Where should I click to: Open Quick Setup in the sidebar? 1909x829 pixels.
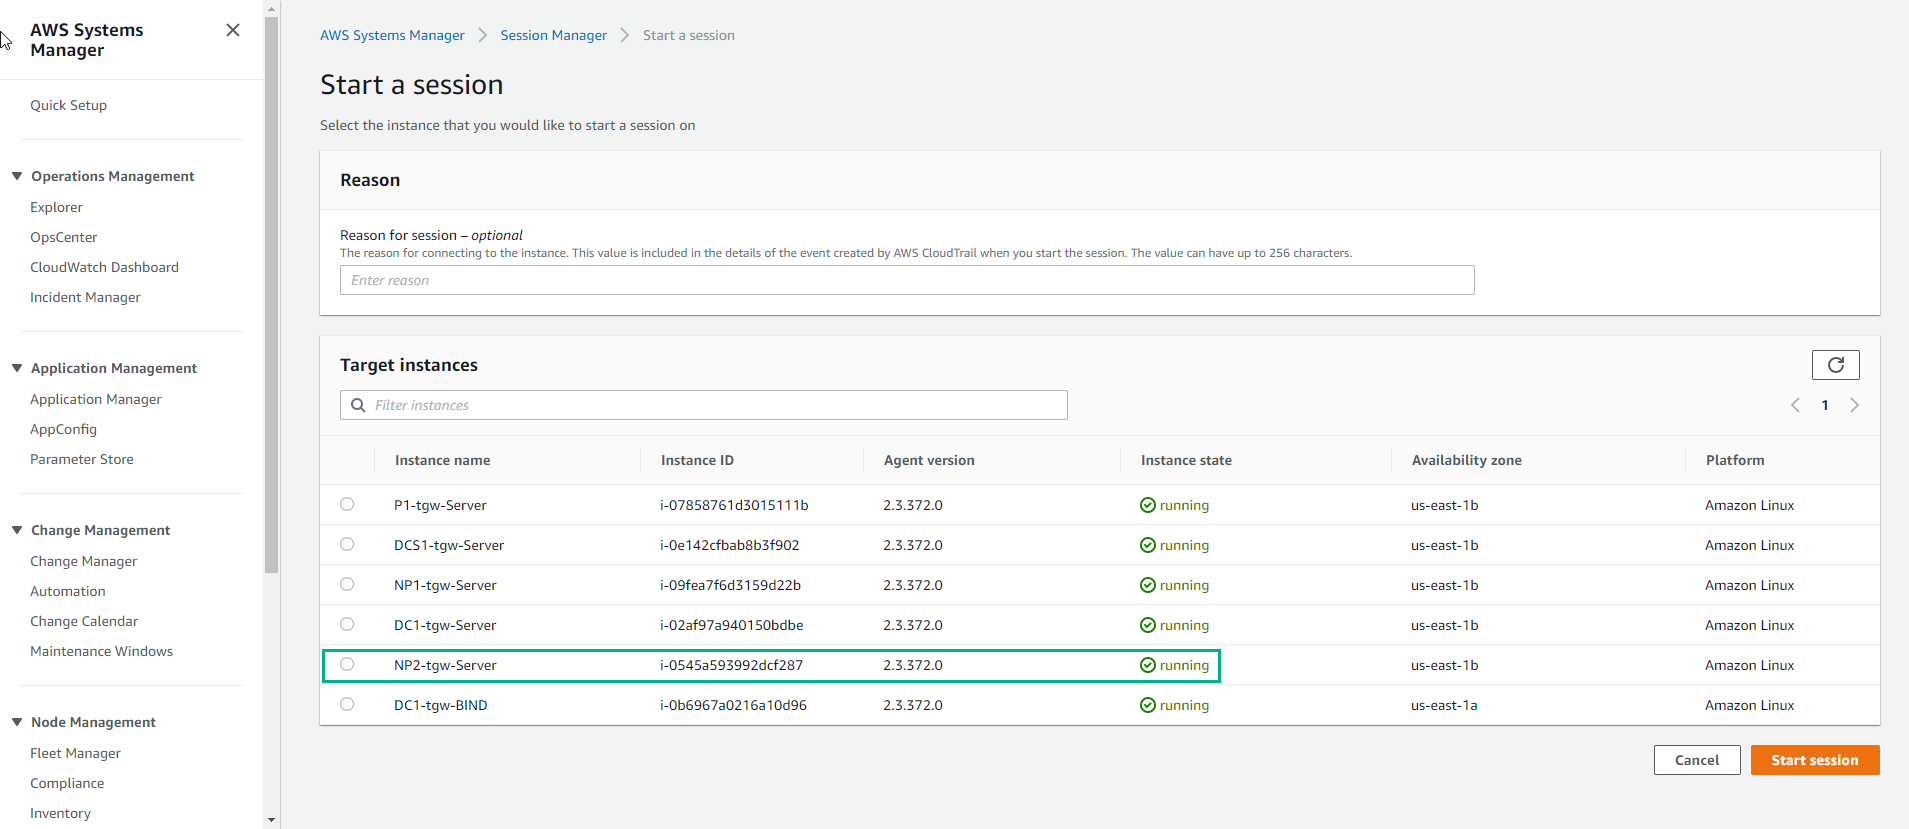coord(68,105)
